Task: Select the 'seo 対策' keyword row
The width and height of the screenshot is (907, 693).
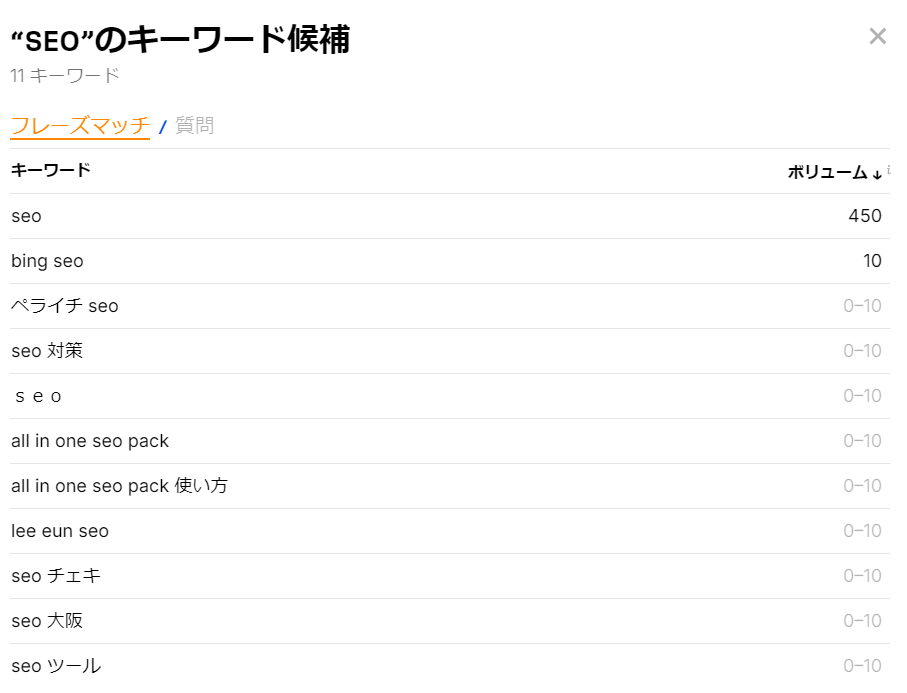Action: (47, 351)
